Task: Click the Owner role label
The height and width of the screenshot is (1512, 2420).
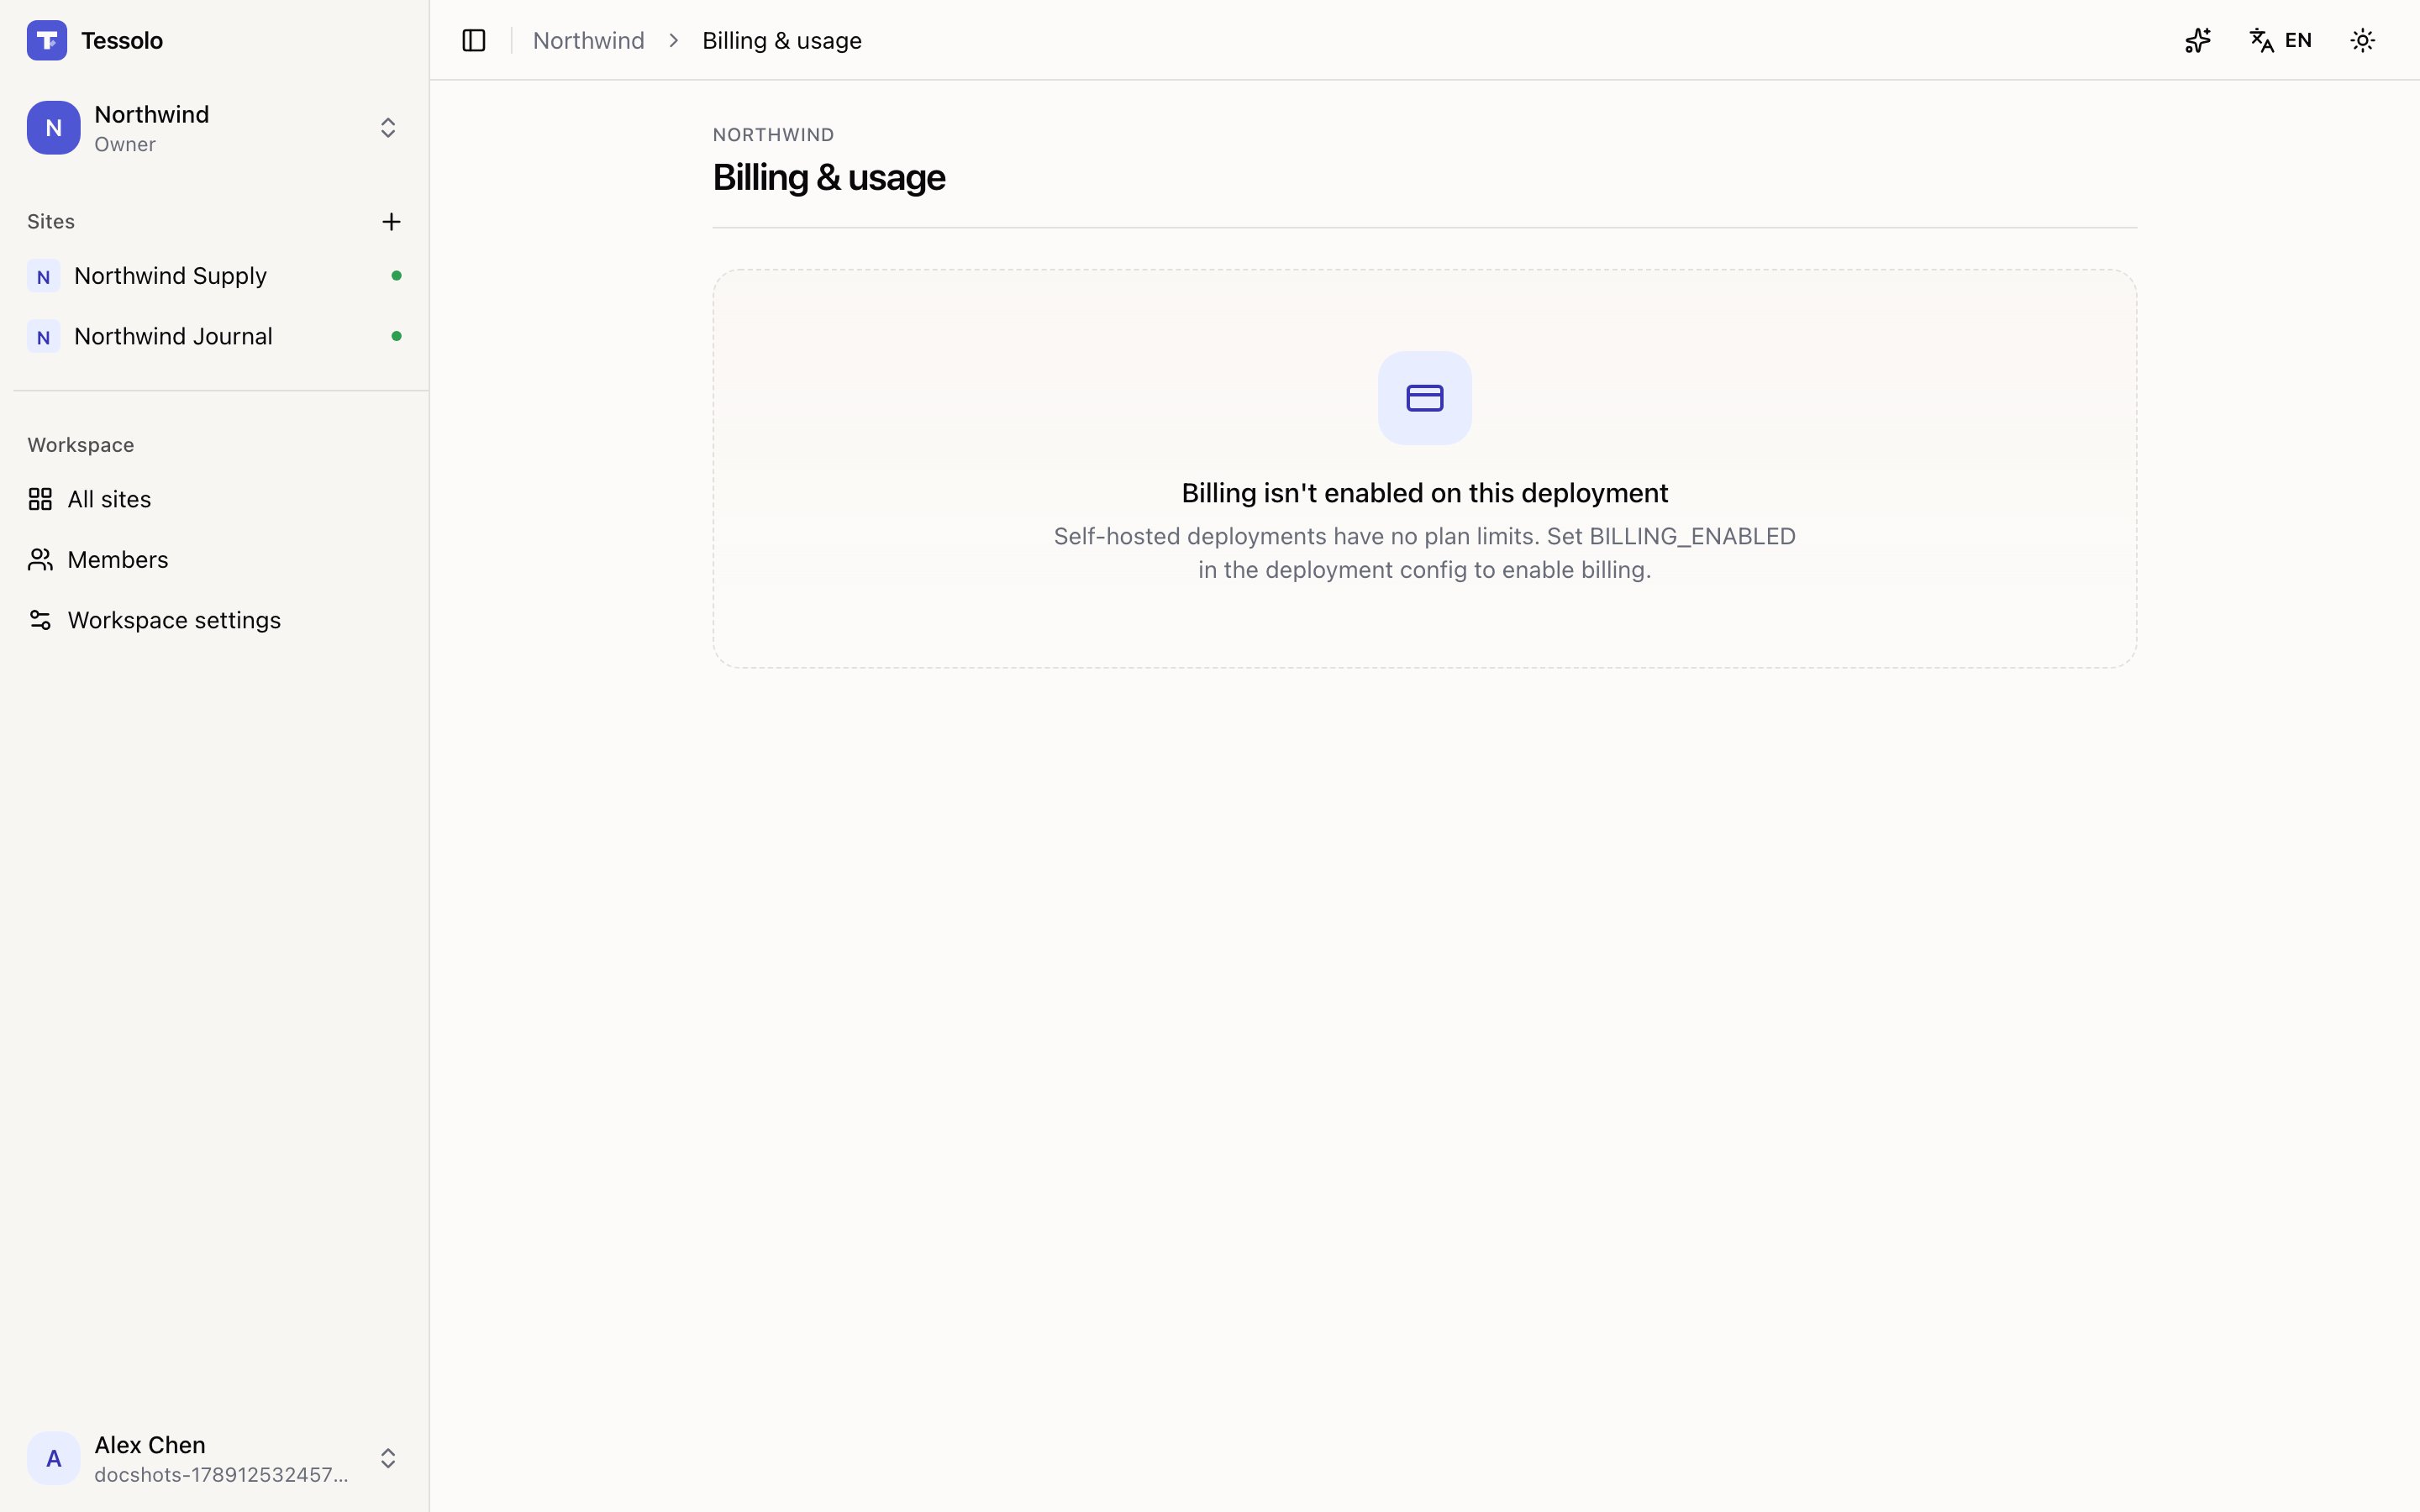Action: [x=125, y=144]
